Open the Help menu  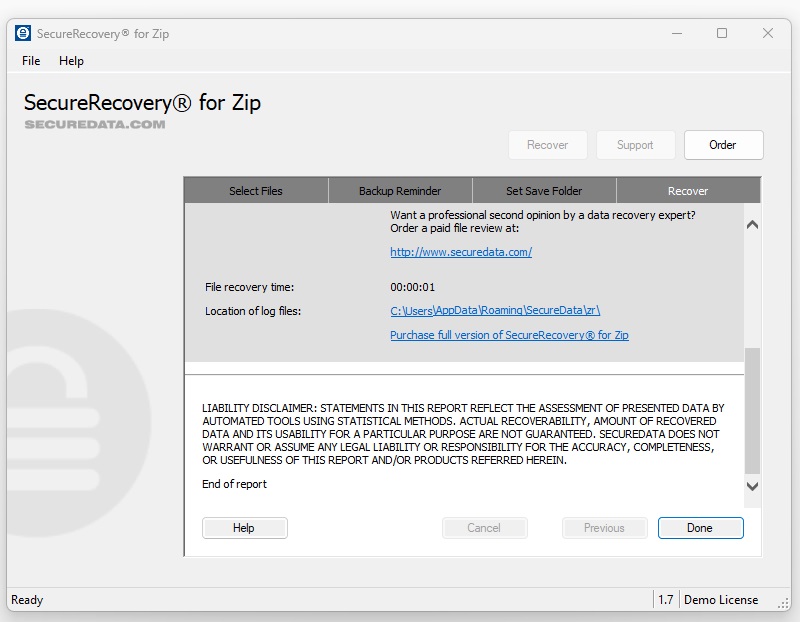71,61
